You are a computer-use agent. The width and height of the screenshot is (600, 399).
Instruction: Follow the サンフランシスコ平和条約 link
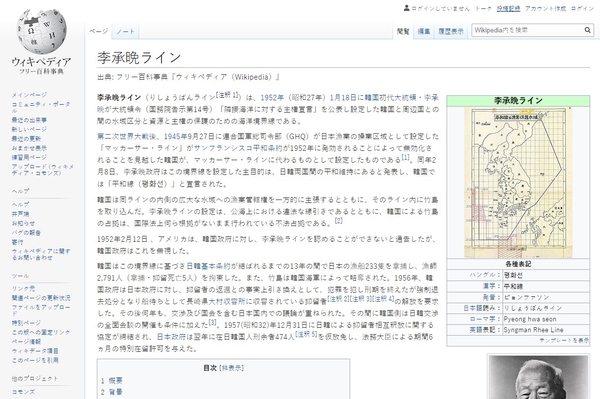(238, 148)
